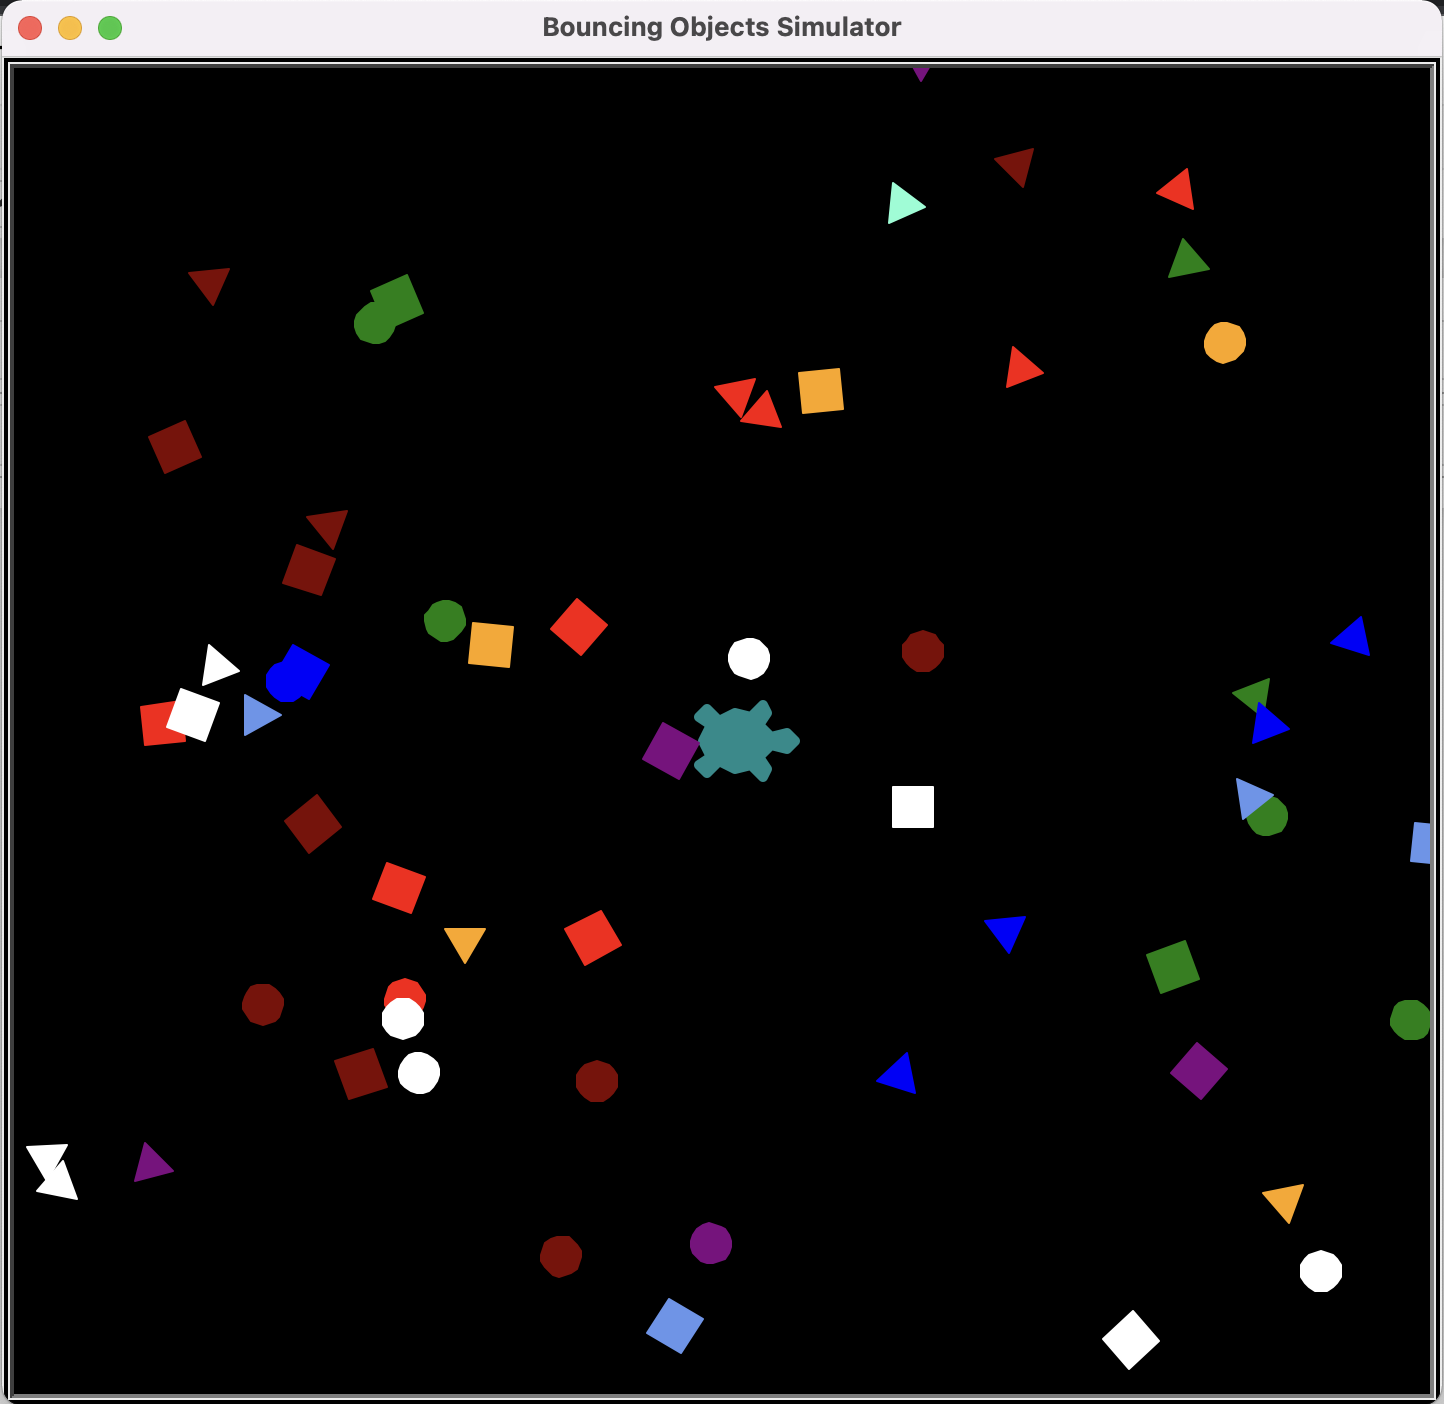The width and height of the screenshot is (1444, 1404).
Task: Minimize the window with the yellow button
Action: [x=70, y=28]
